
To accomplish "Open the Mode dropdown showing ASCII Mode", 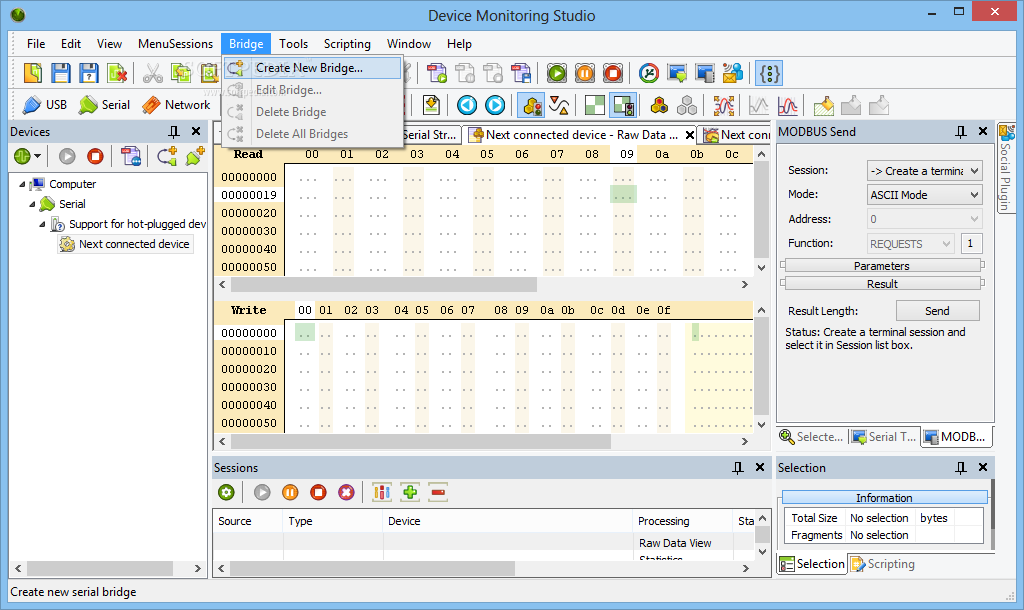I will tap(924, 195).
